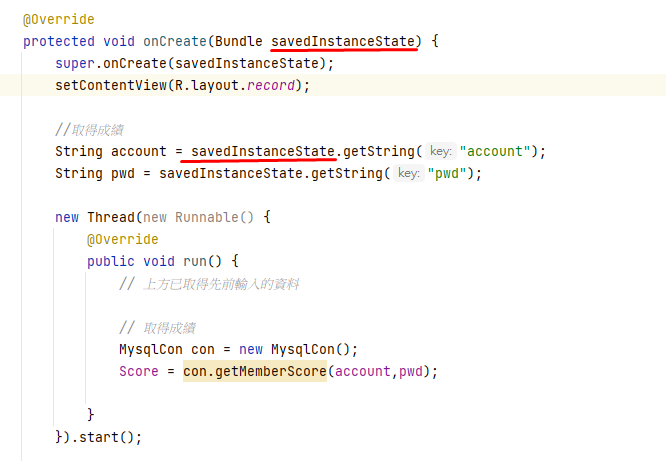Screen dimensions: 666x461
Task: Click the Score field assignment
Action: [x=139, y=371]
